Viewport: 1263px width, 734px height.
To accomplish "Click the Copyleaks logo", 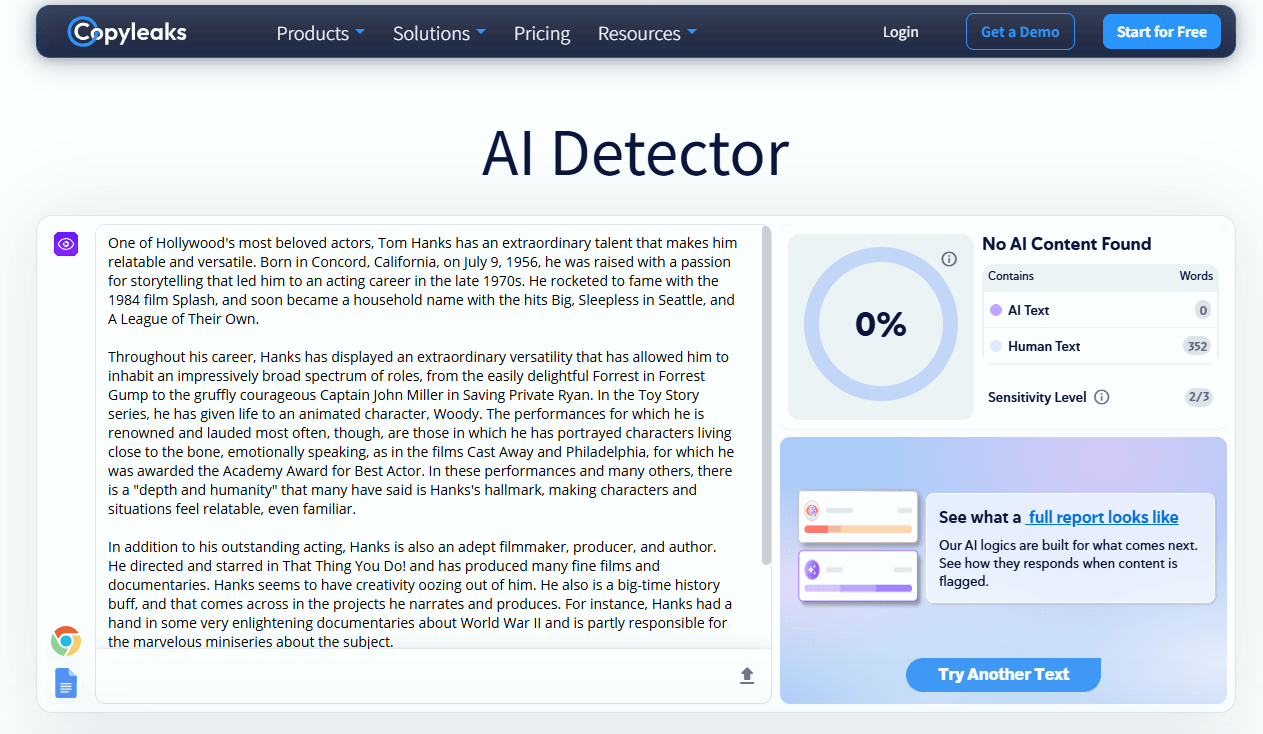I will click(127, 32).
